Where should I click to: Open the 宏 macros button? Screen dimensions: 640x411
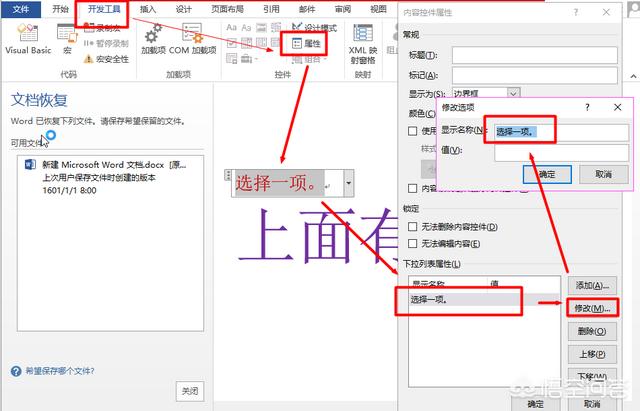coord(67,39)
